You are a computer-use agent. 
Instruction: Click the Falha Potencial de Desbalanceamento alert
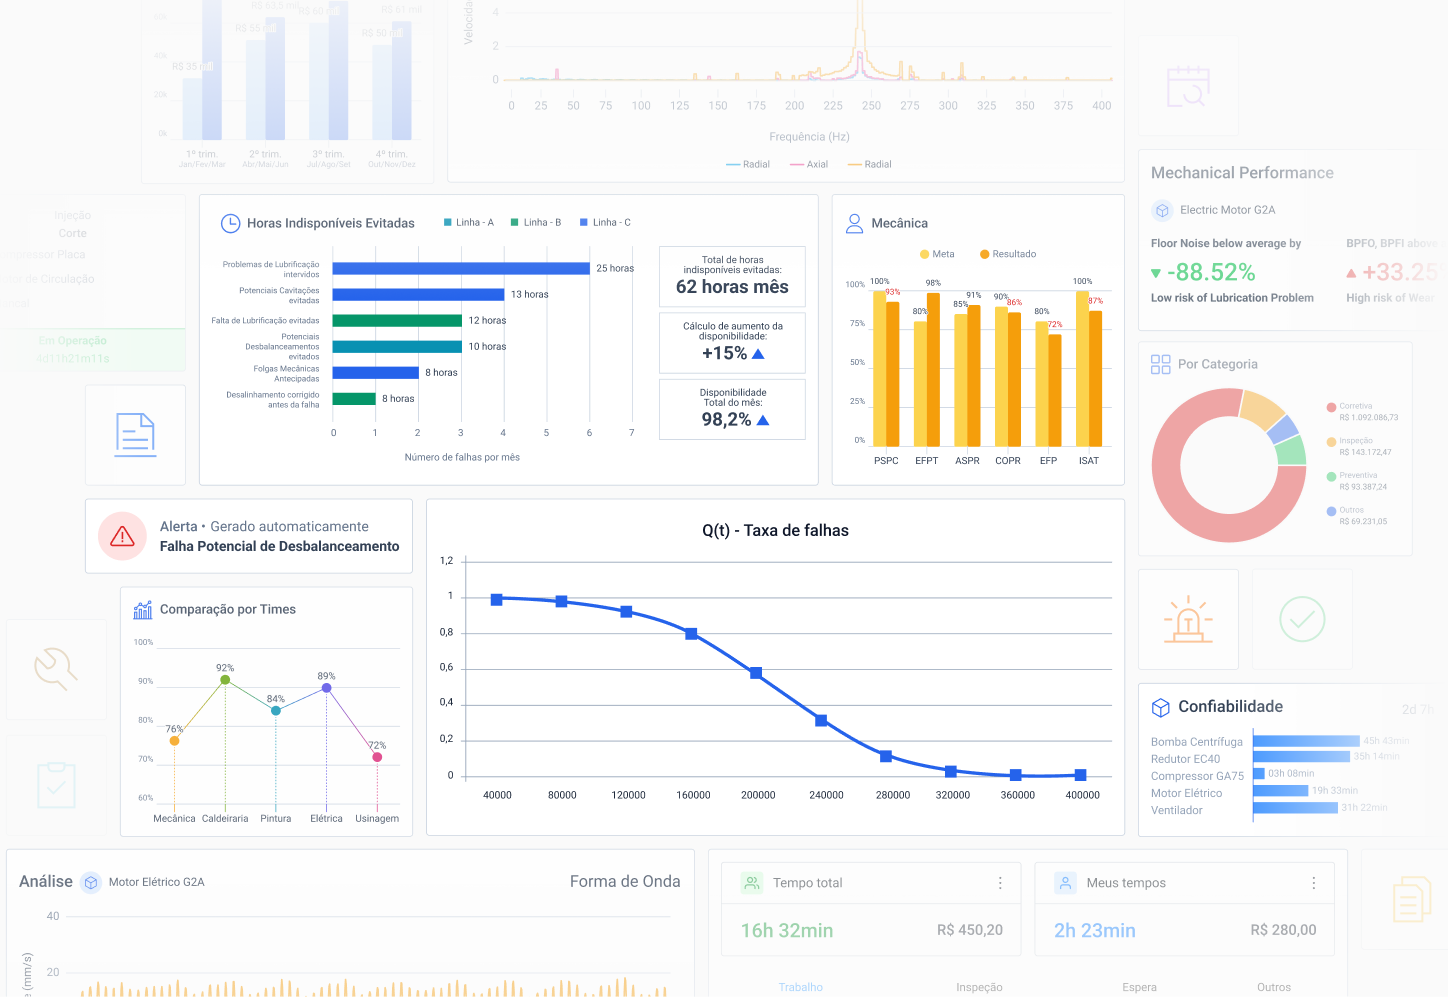279,546
